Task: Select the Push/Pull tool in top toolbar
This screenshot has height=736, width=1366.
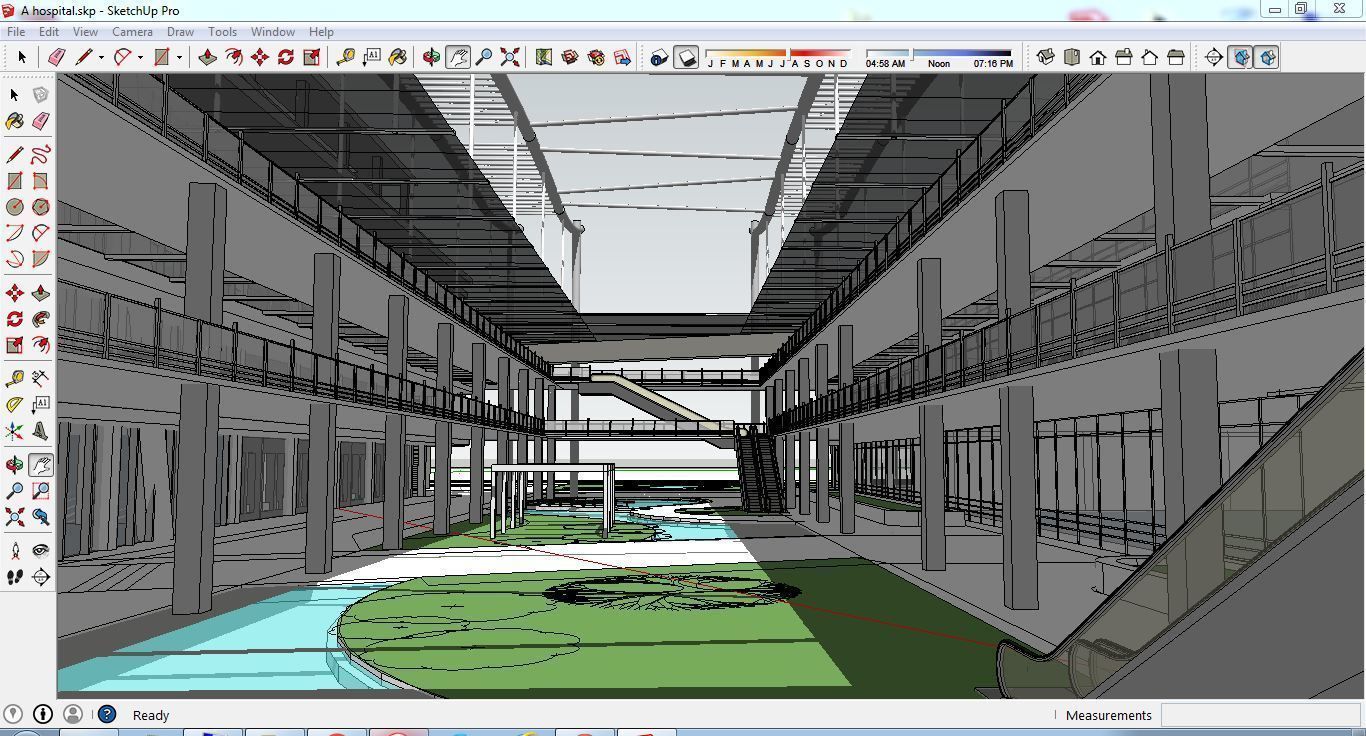Action: [x=208, y=57]
